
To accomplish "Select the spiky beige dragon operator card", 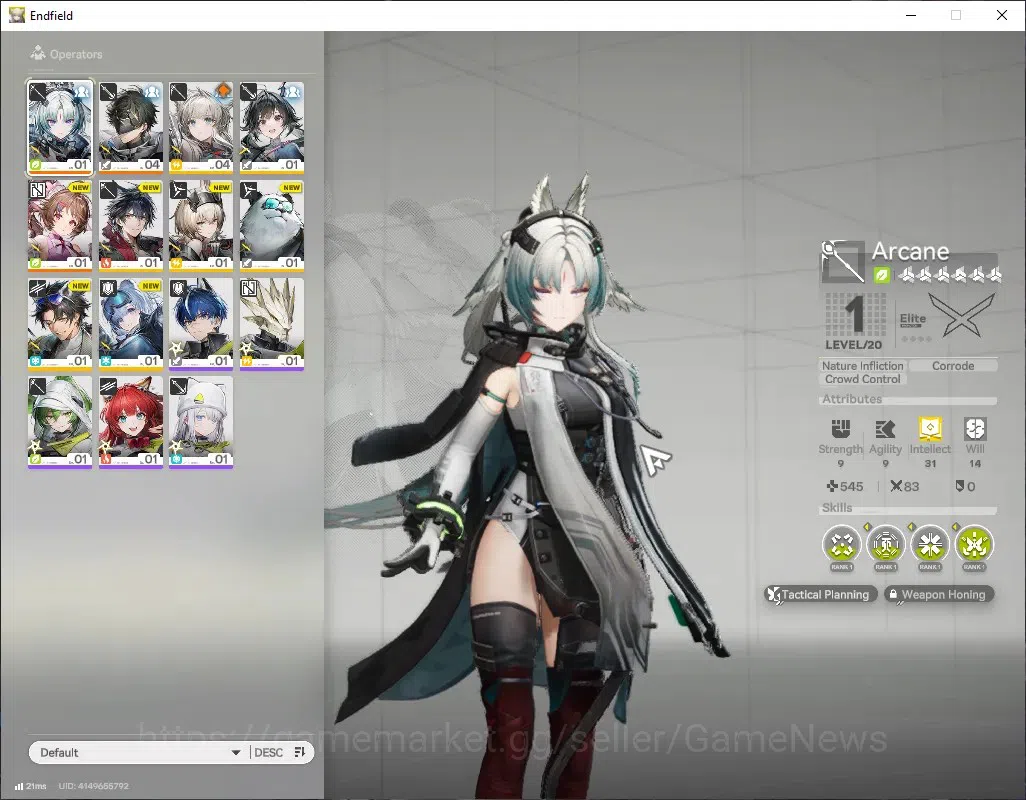I will pos(272,324).
